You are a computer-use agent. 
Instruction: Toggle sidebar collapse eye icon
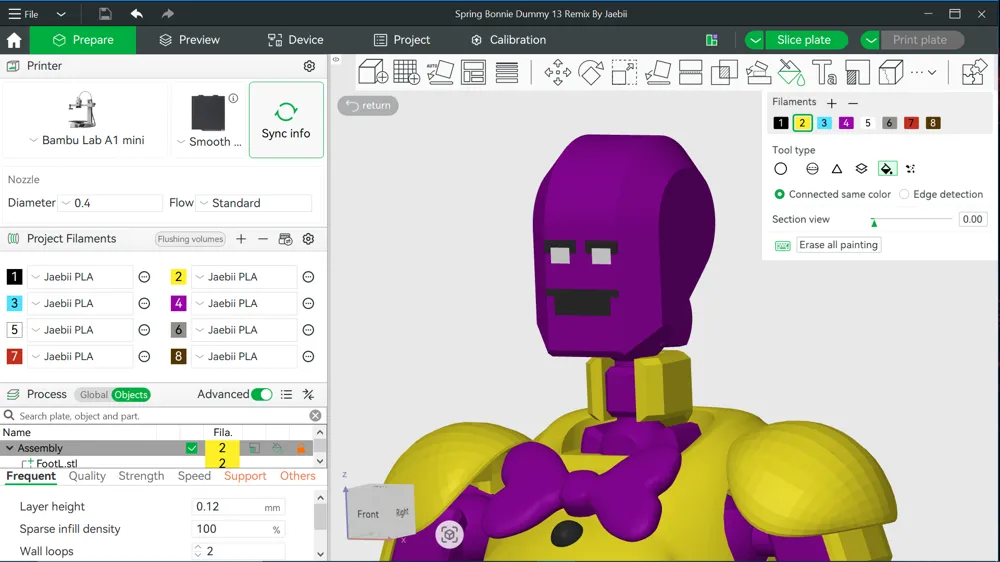336,59
